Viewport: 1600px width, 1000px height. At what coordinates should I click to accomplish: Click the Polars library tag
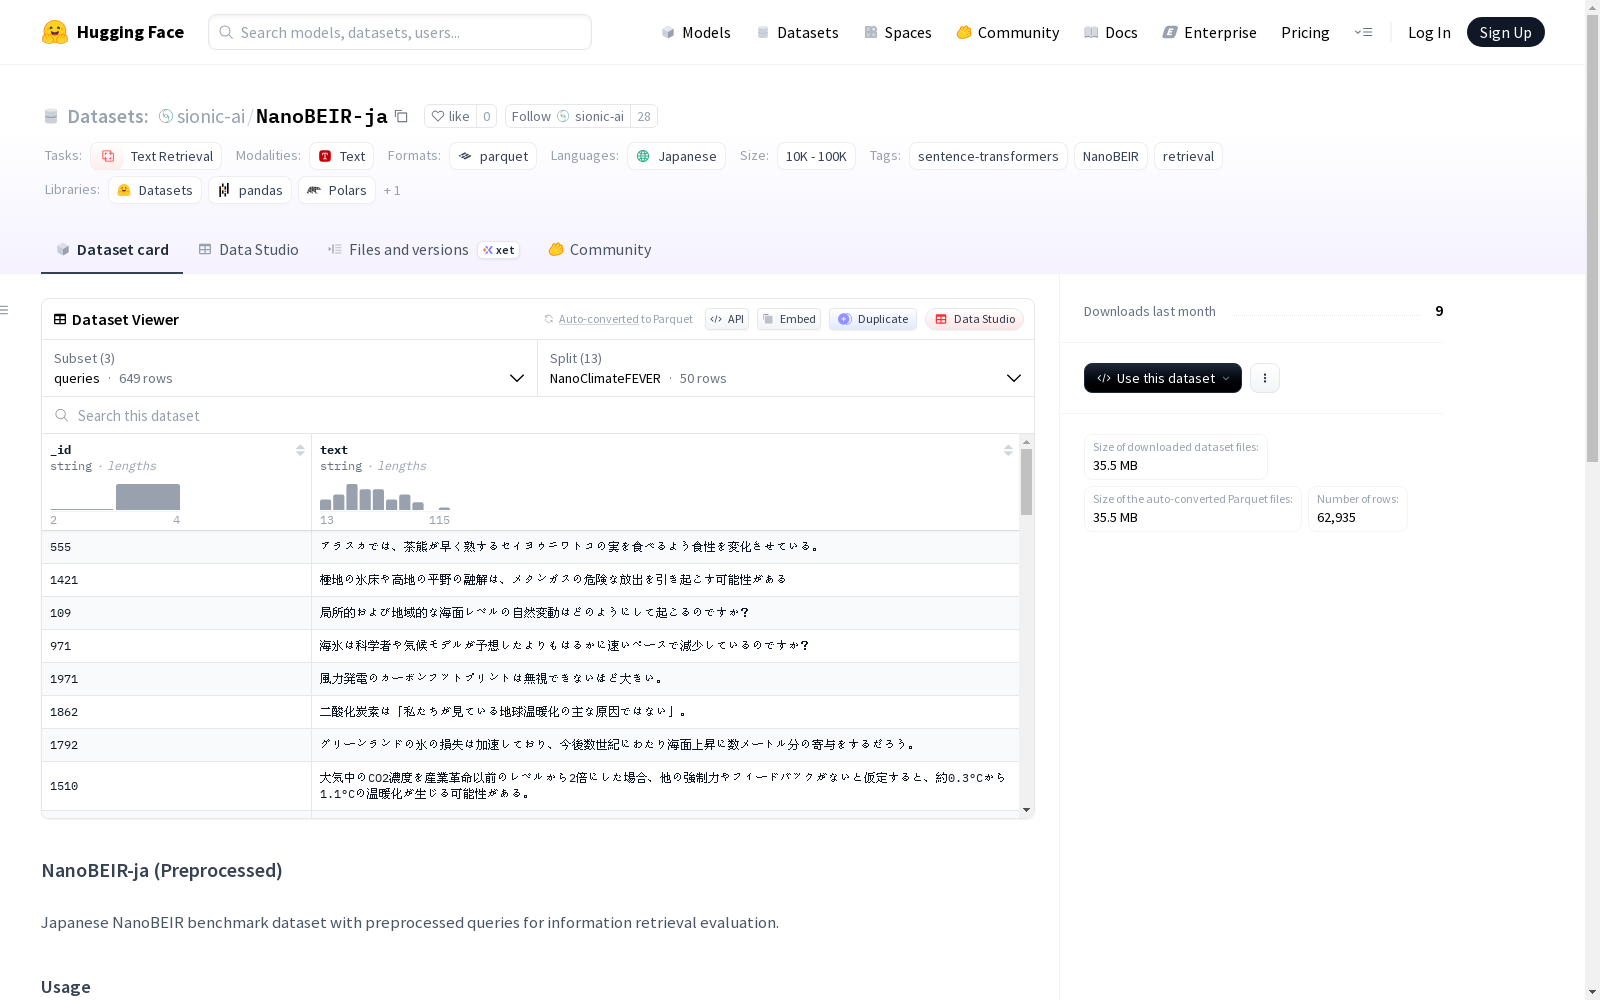click(x=337, y=190)
